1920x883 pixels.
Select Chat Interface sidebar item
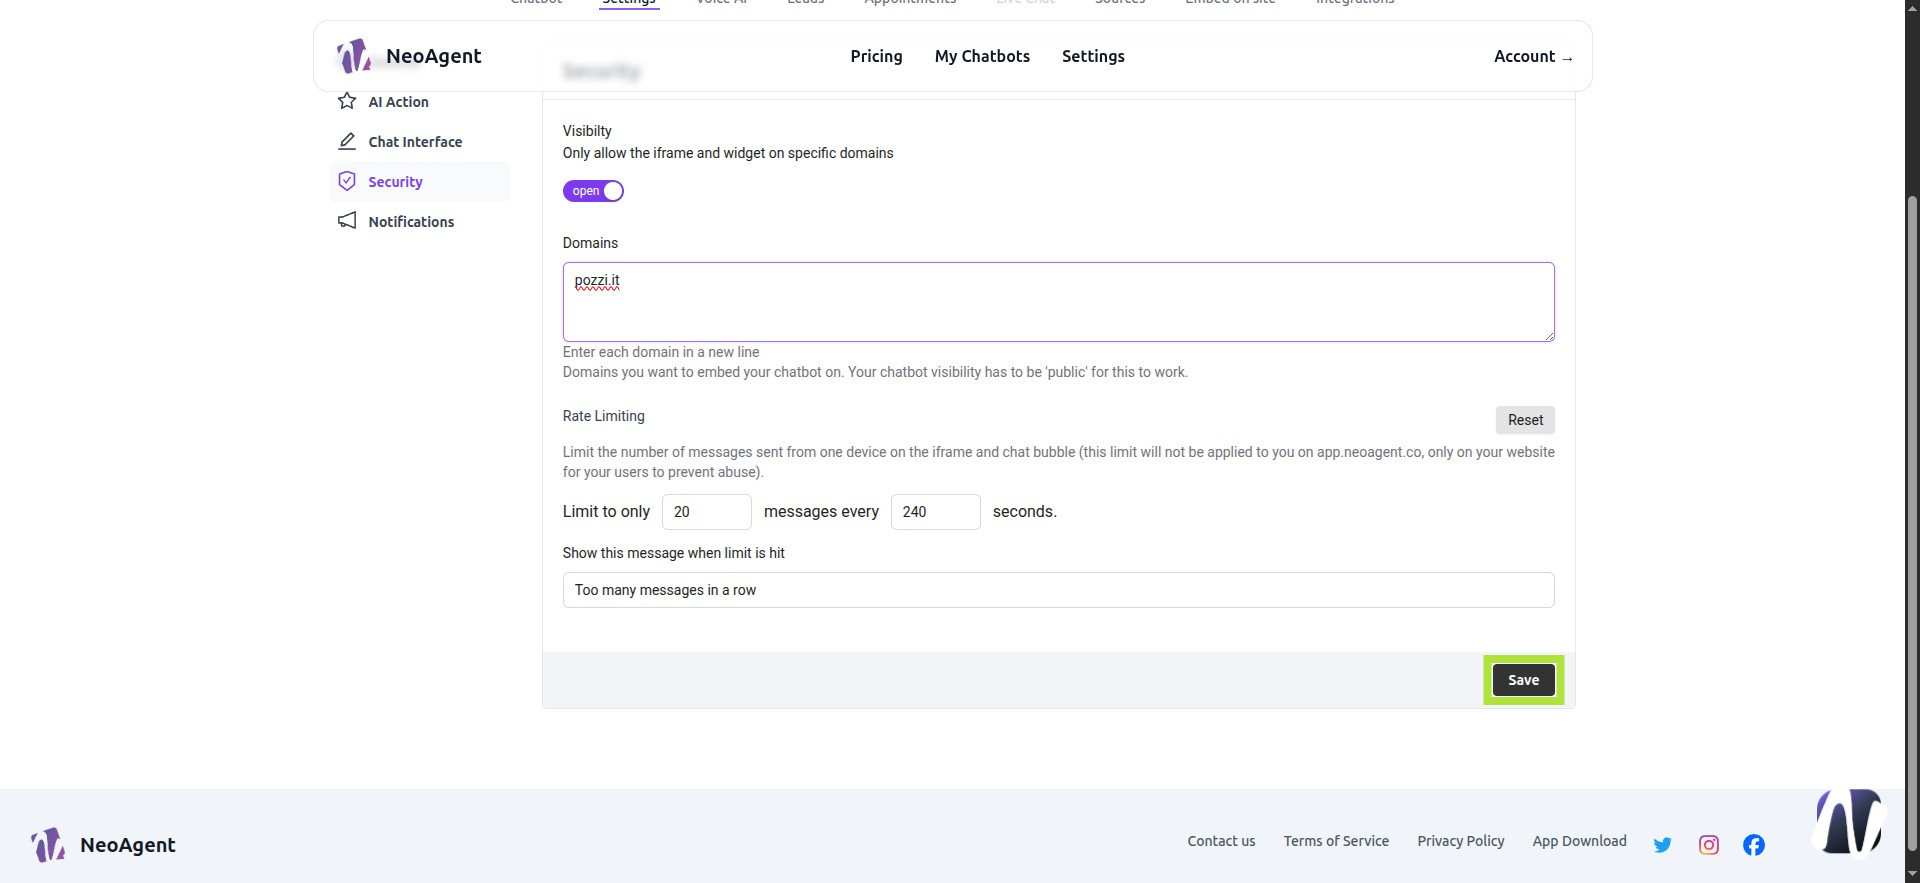click(x=420, y=142)
